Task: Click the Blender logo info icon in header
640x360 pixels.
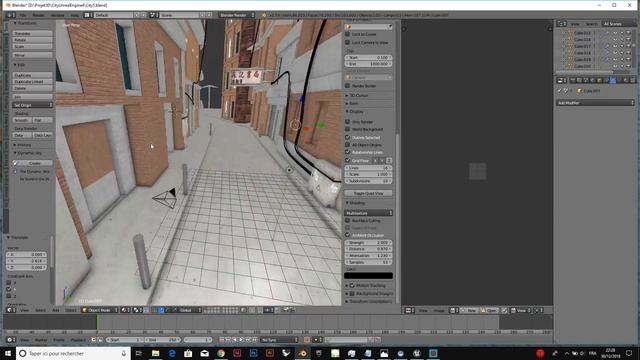Action: [x=264, y=15]
